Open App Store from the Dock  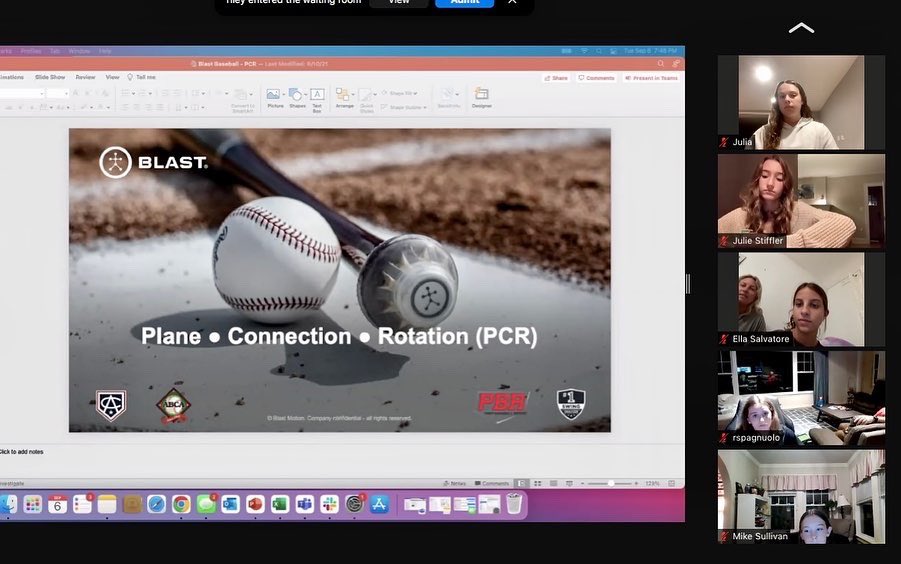point(379,504)
